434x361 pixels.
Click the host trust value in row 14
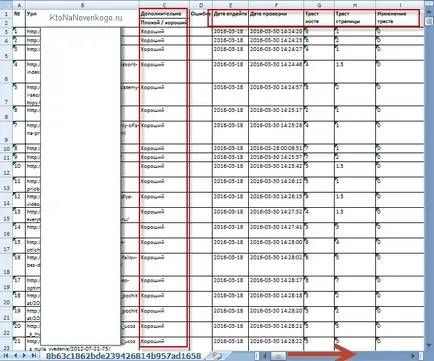(319, 200)
